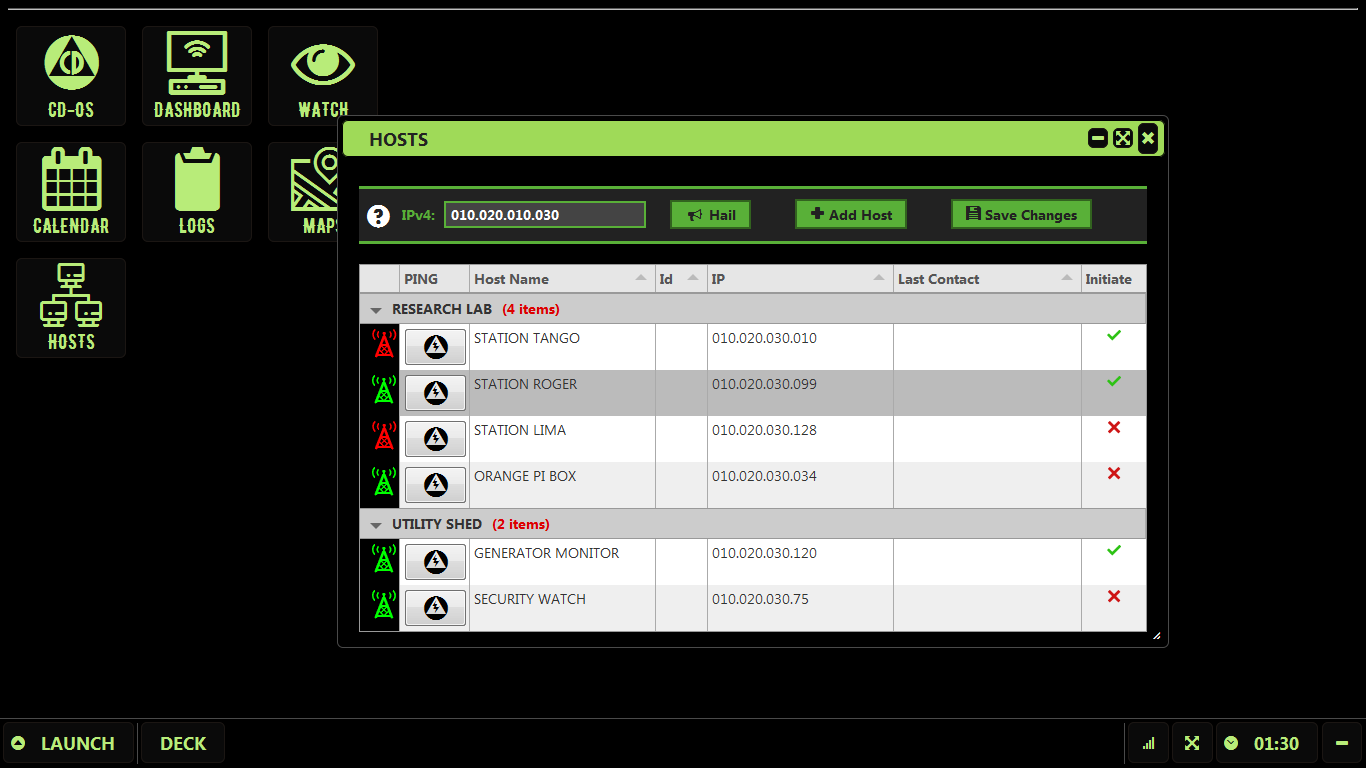Open the CD-OS desktop icon

tap(71, 76)
